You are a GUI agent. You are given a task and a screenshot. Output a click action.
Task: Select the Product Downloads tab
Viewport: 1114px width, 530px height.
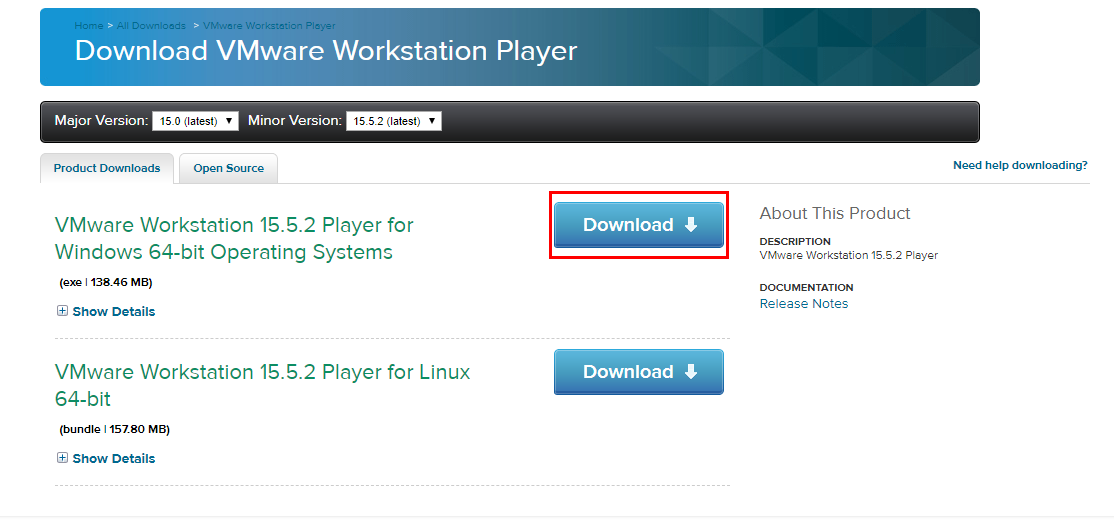(x=107, y=168)
